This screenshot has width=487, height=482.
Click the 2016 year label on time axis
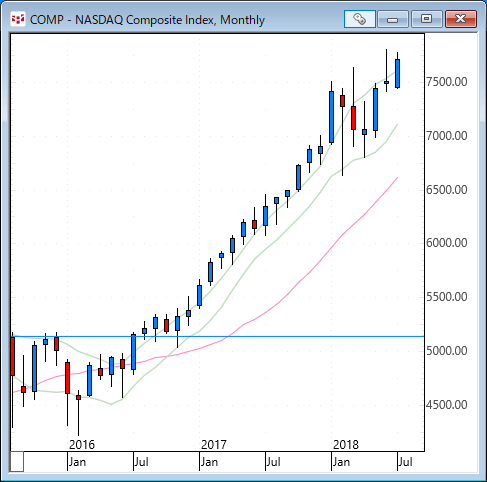82,445
